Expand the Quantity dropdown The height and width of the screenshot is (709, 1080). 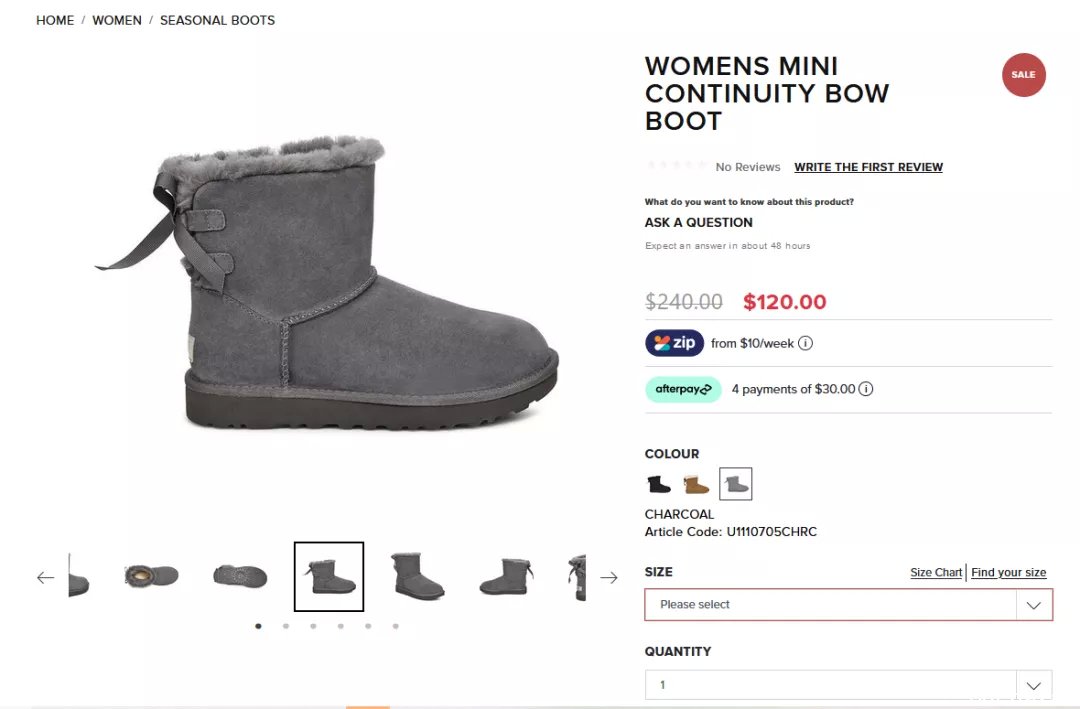pos(849,686)
